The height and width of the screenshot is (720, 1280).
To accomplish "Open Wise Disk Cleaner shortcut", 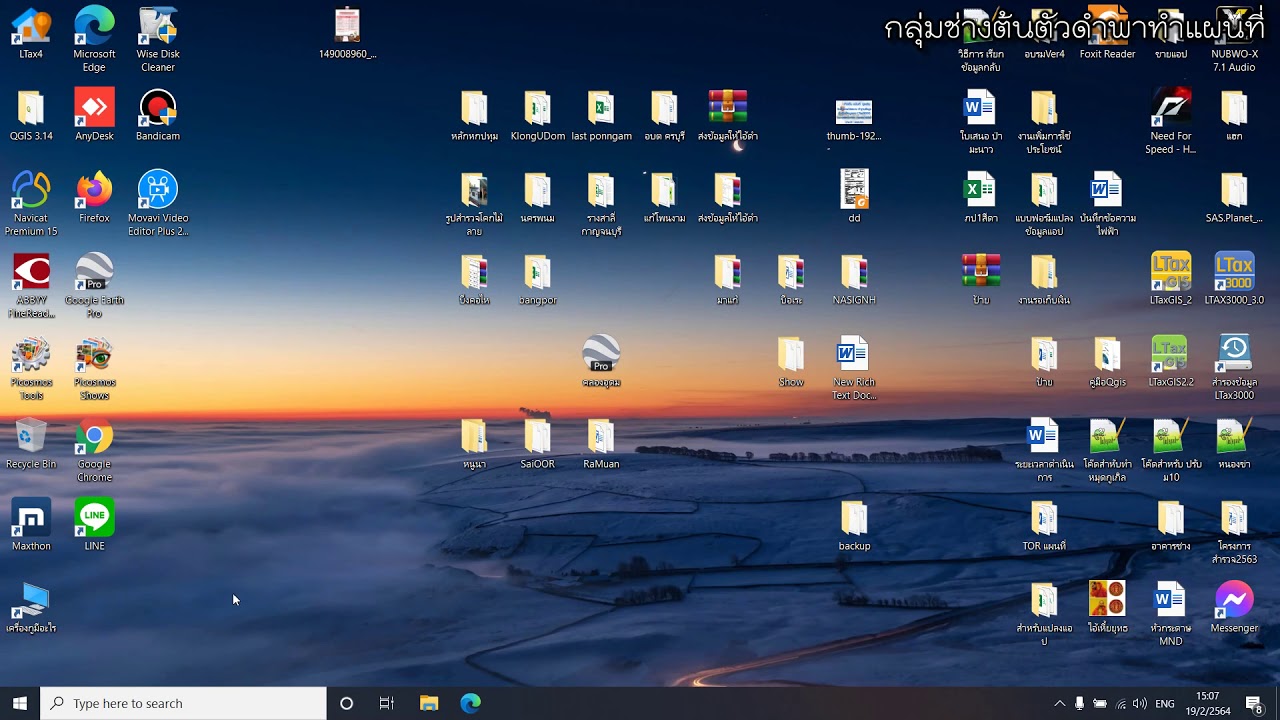I will (158, 40).
